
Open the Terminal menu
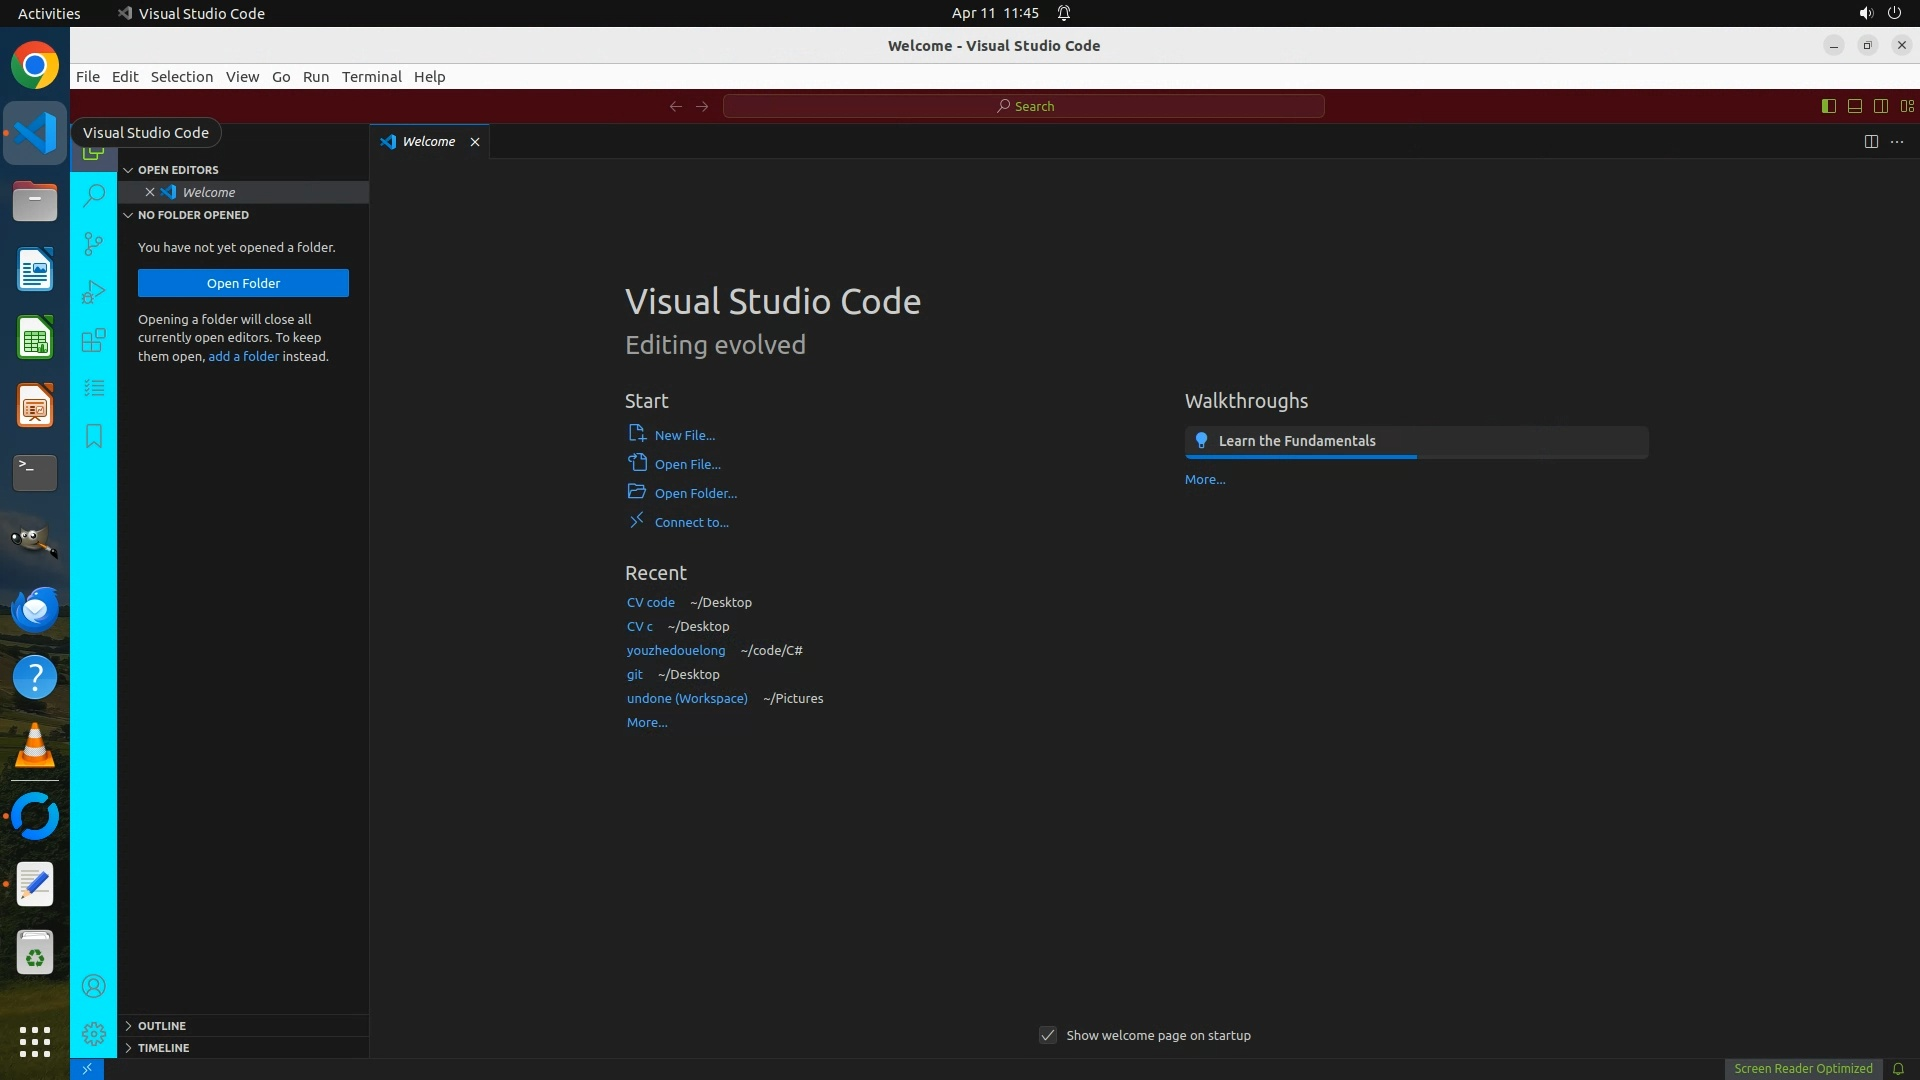pos(371,77)
